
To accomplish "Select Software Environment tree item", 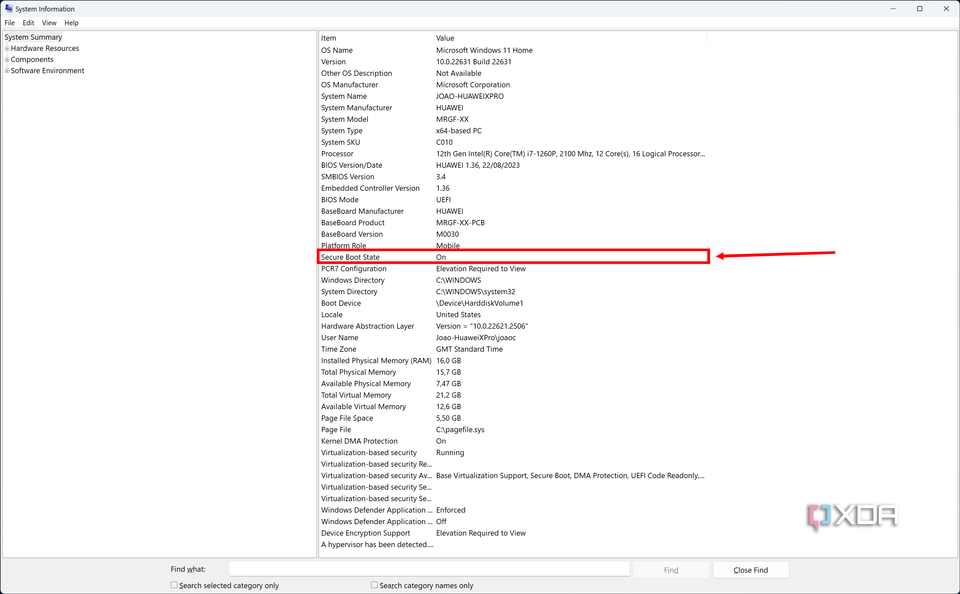I will click(47, 70).
